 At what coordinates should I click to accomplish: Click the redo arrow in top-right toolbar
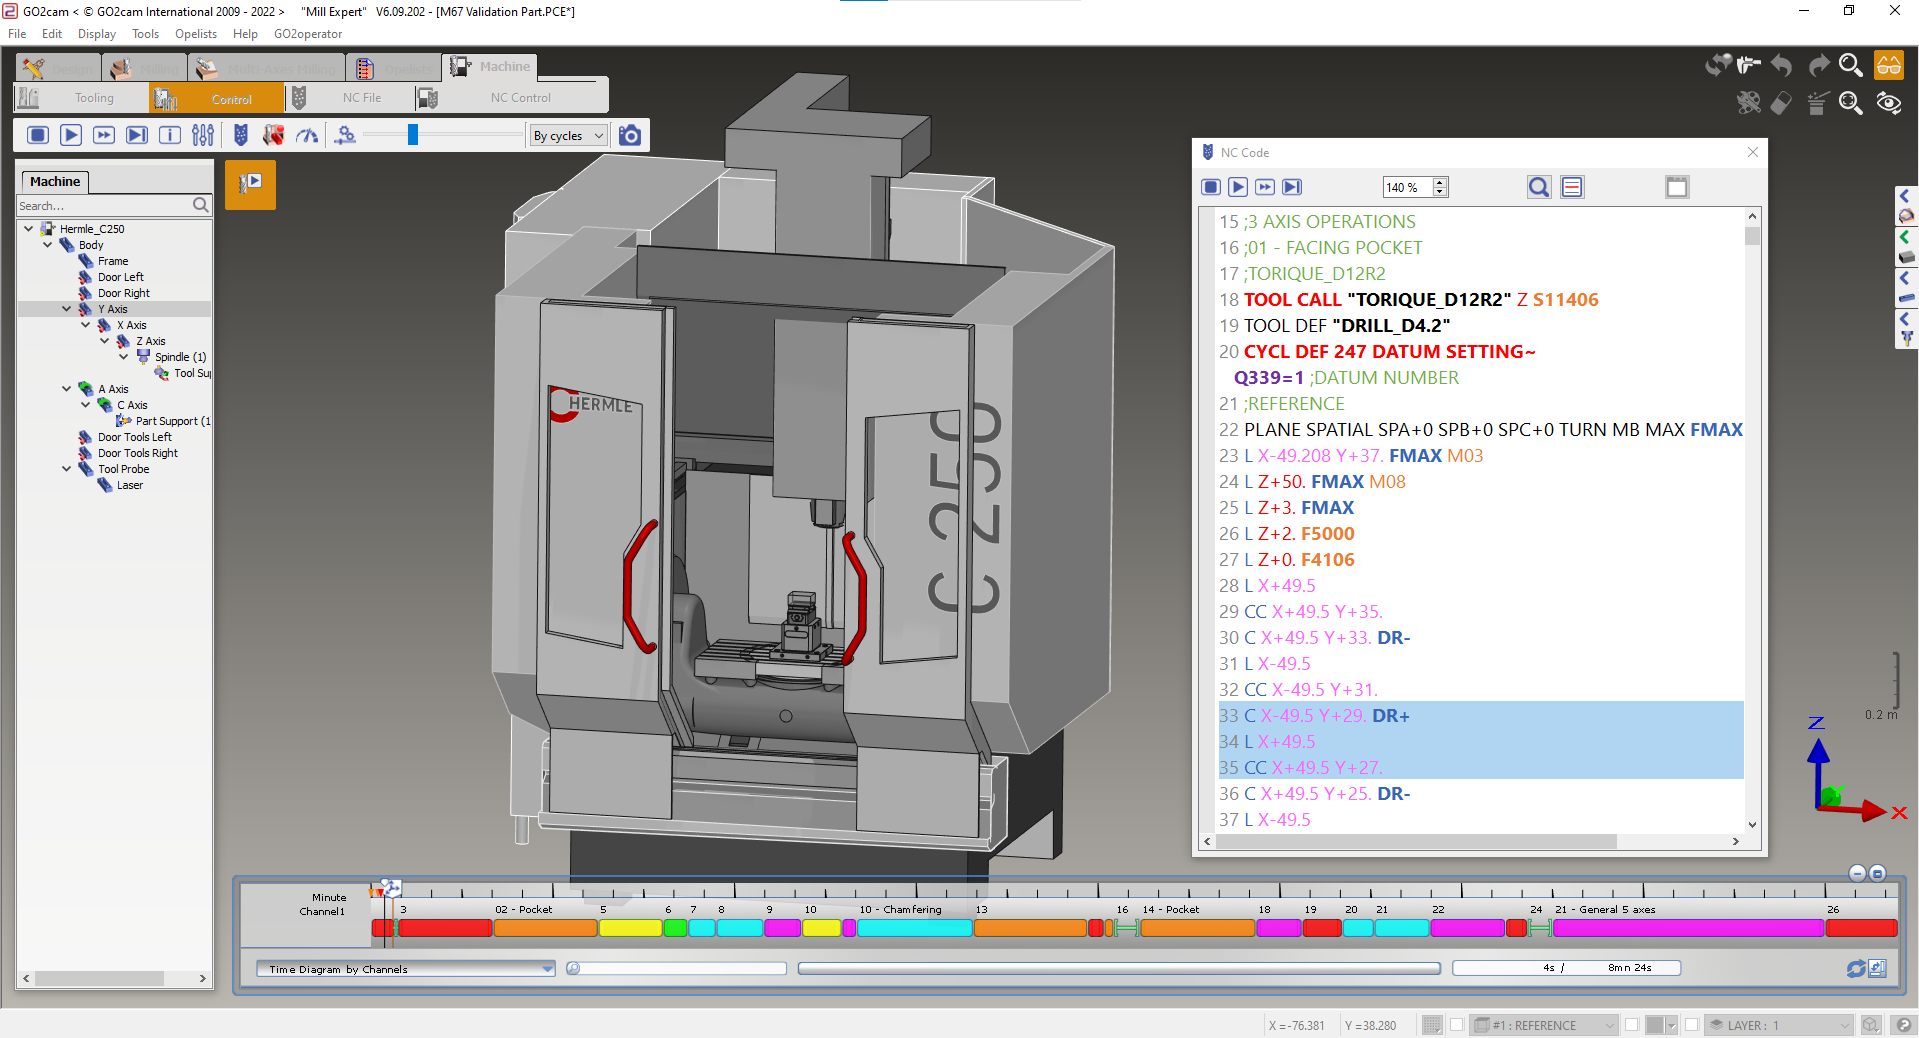[1818, 65]
